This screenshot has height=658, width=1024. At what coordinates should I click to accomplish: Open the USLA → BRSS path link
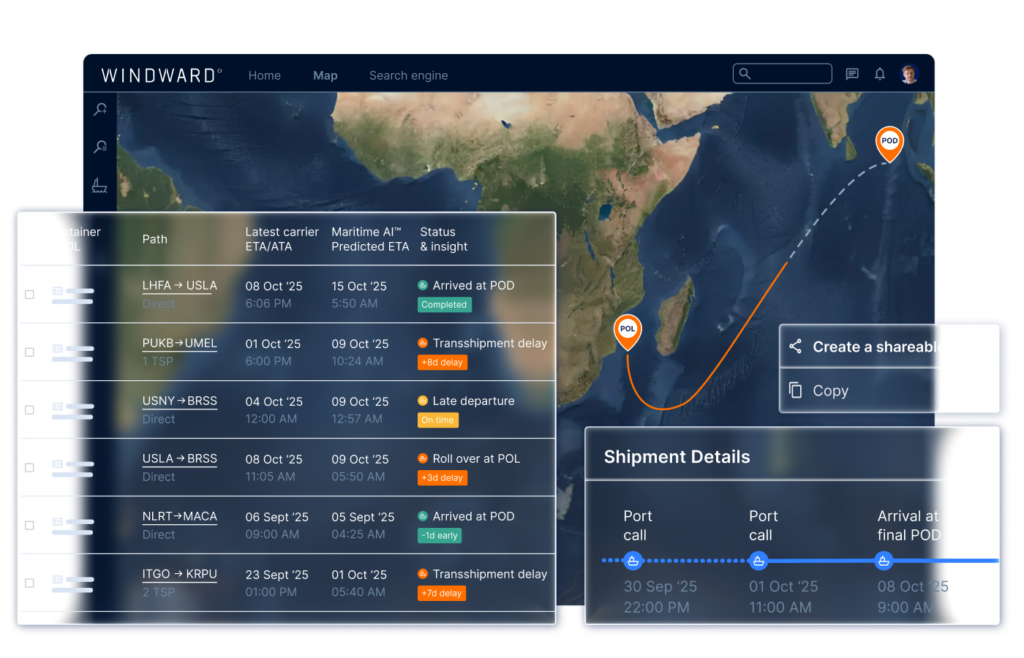[180, 459]
